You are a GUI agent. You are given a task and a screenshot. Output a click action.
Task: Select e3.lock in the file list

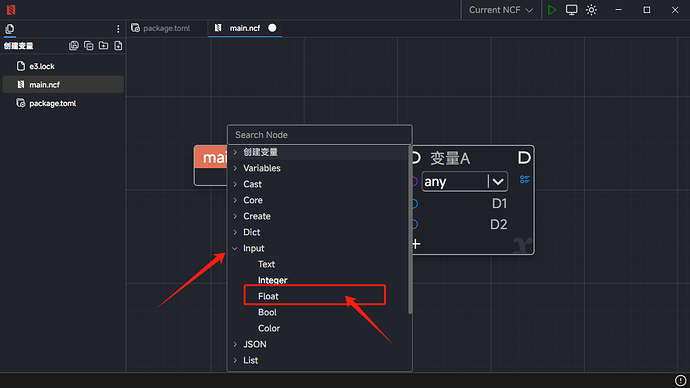63,66
